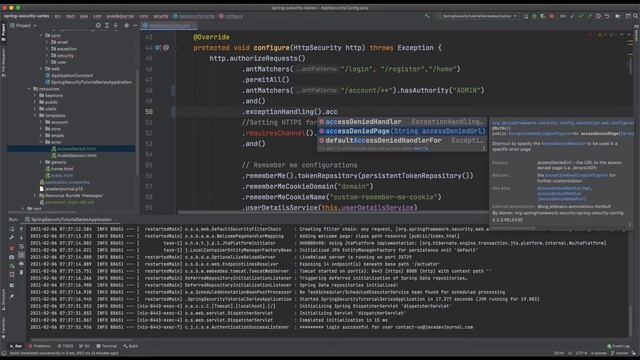Click the up arrow in Run console

(x=21, y=229)
